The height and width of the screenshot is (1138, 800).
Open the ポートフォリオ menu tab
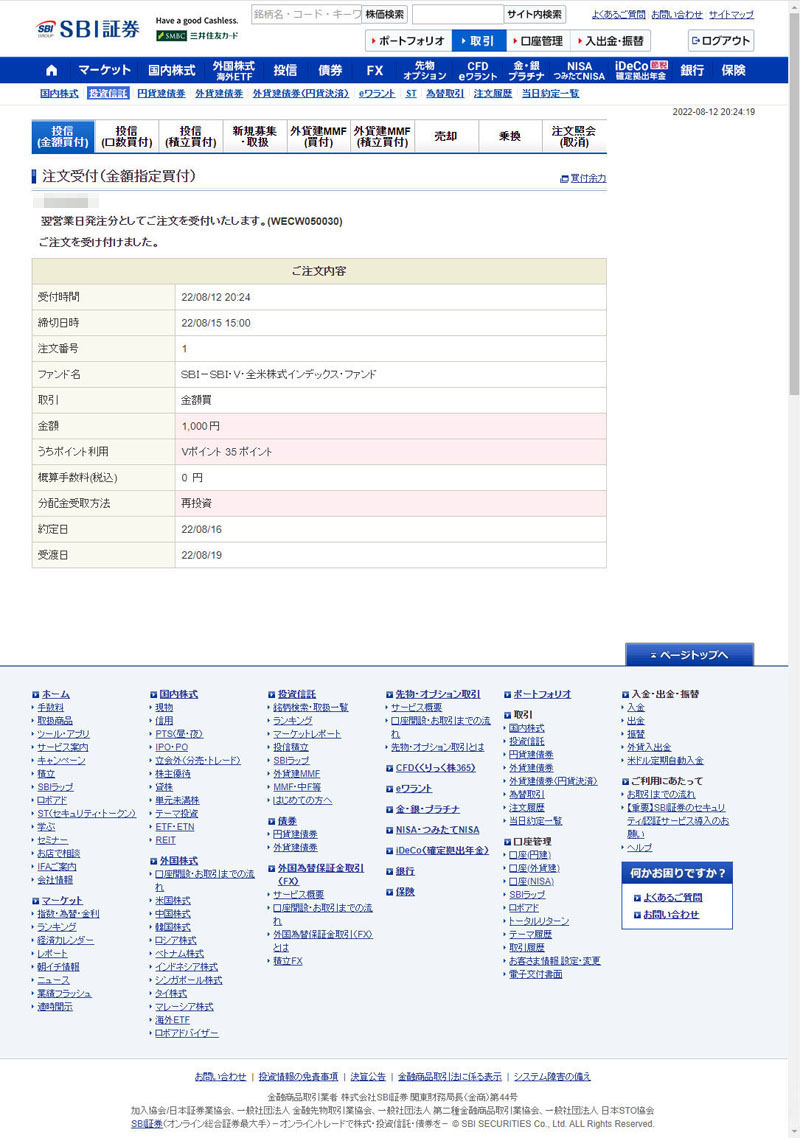click(408, 41)
